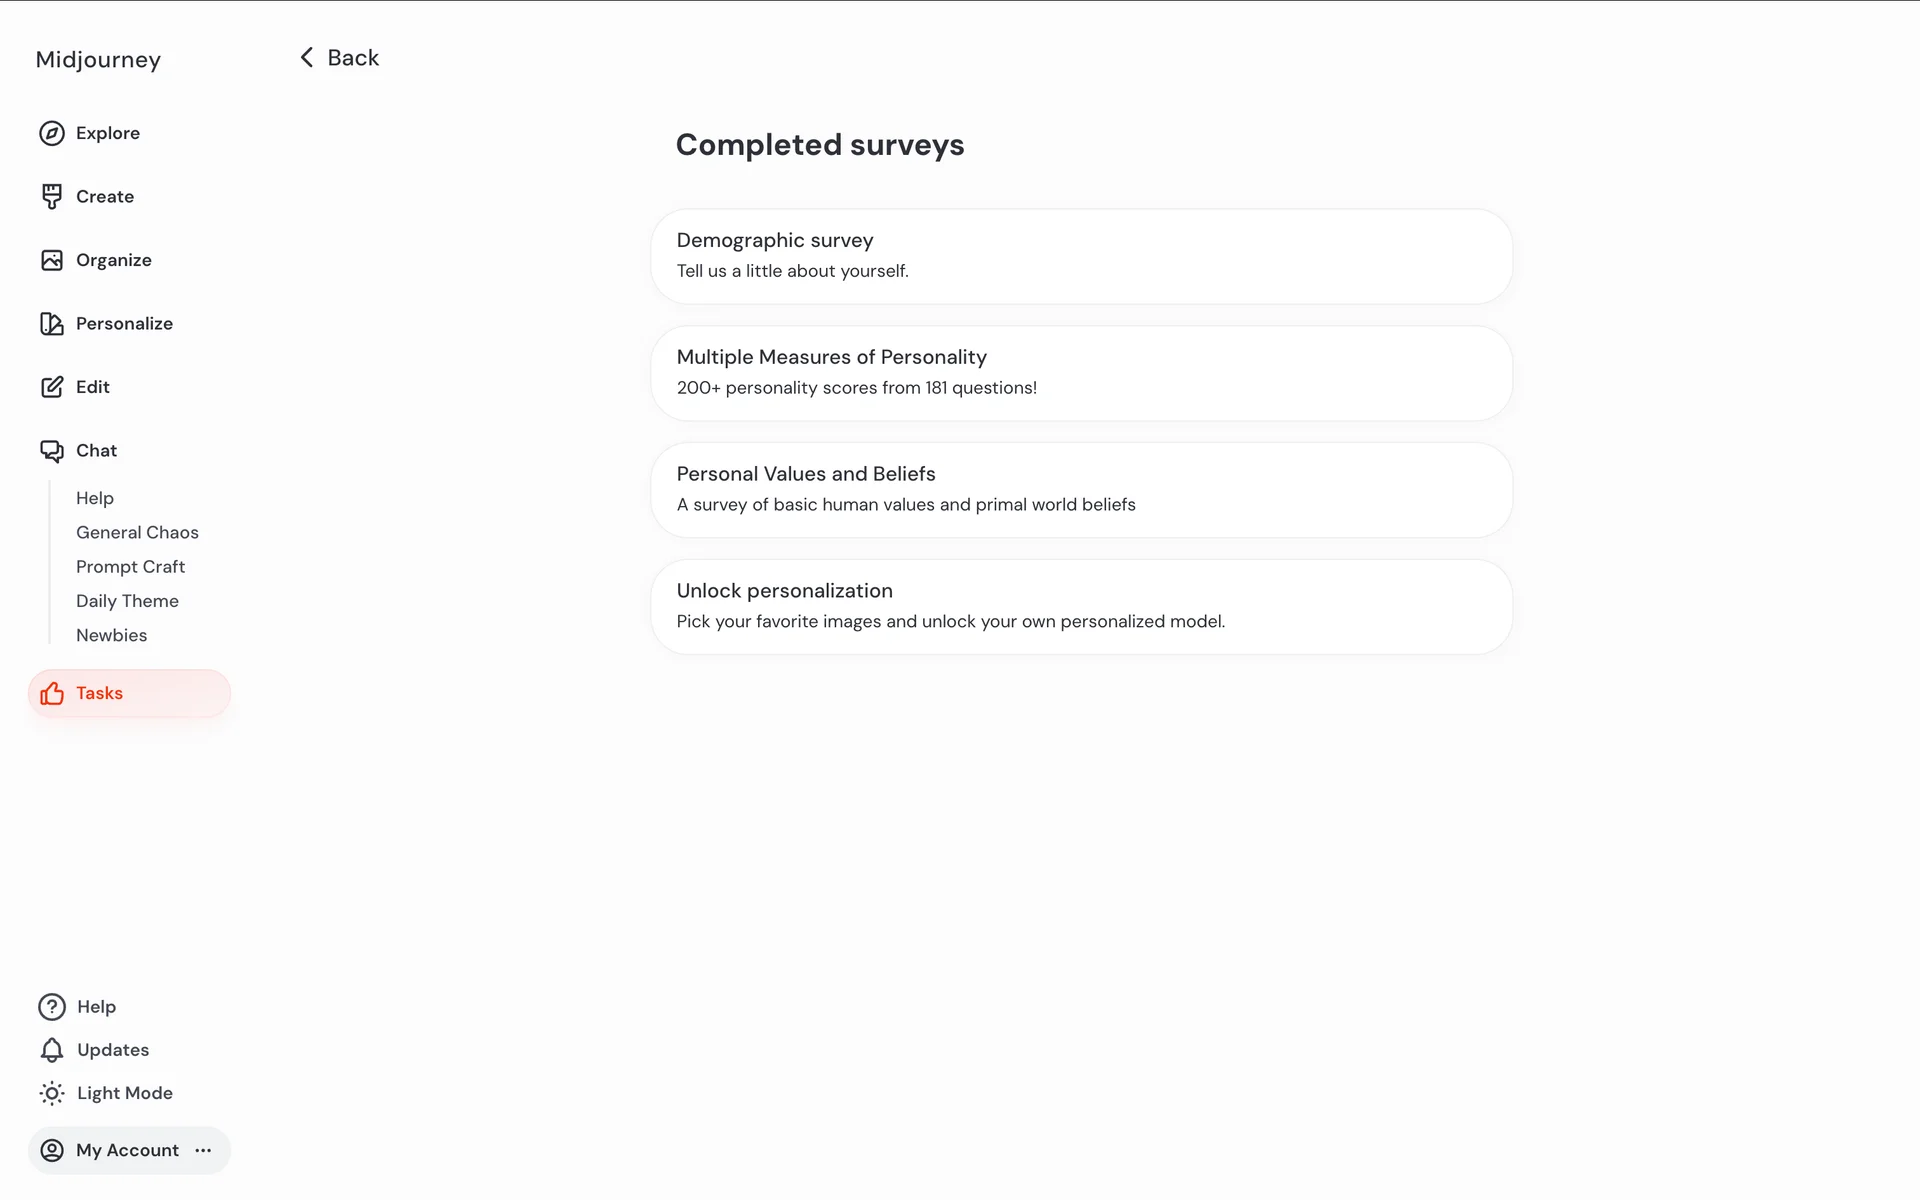This screenshot has height=1200, width=1920.
Task: Open the Demographic survey card
Action: (1081, 256)
